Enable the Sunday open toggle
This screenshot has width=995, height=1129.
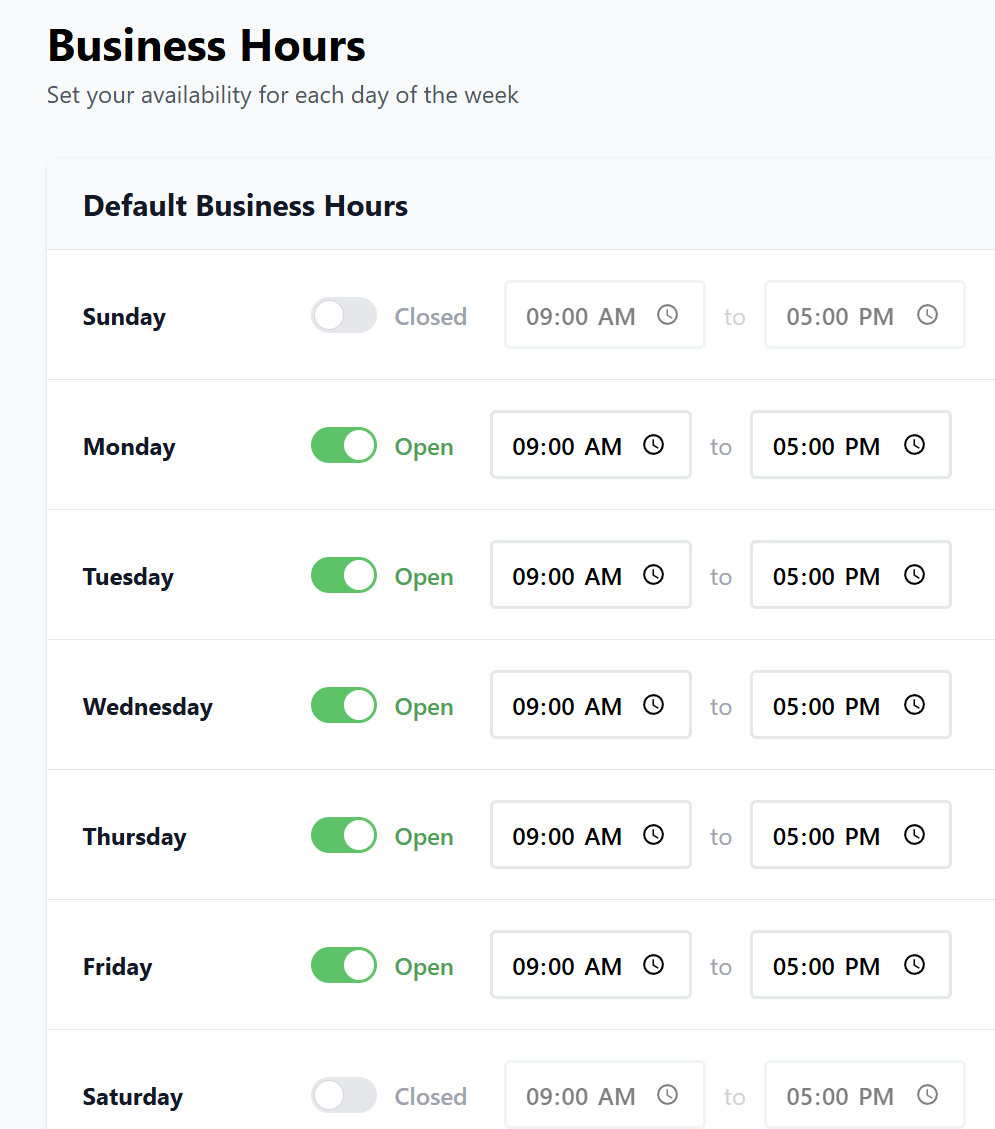pyautogui.click(x=343, y=315)
